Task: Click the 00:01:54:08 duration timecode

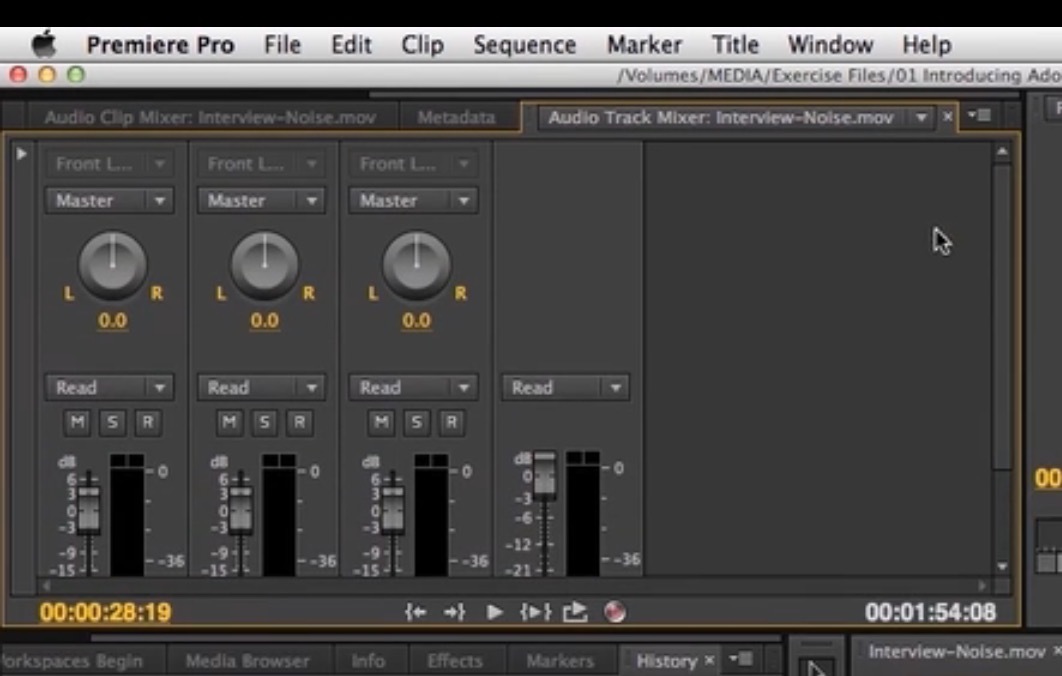Action: pyautogui.click(x=931, y=613)
